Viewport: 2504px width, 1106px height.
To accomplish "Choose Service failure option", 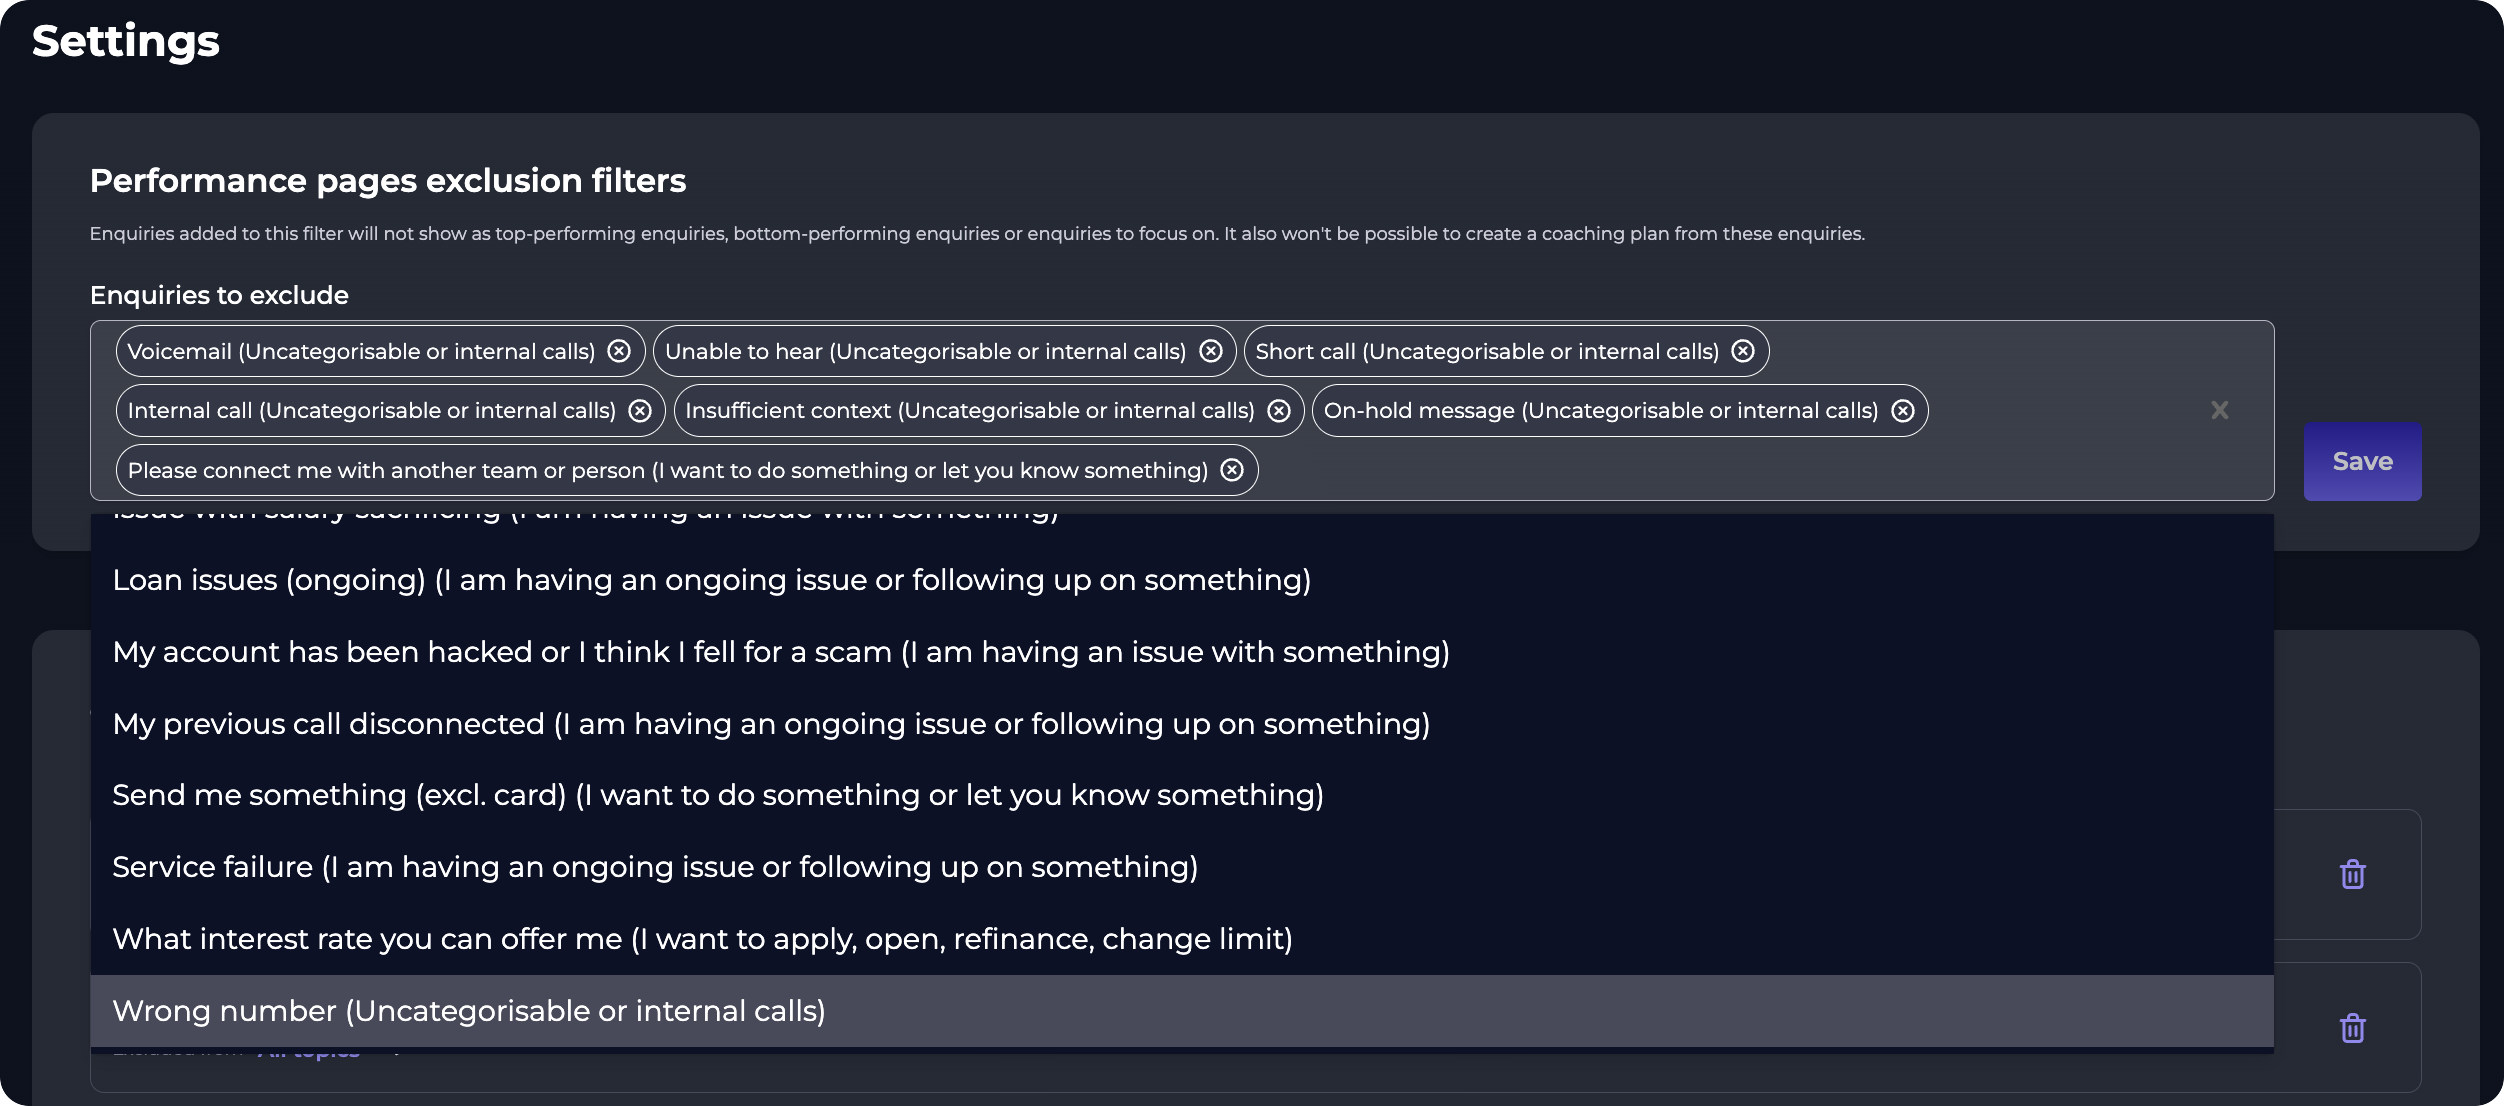I will point(1182,867).
